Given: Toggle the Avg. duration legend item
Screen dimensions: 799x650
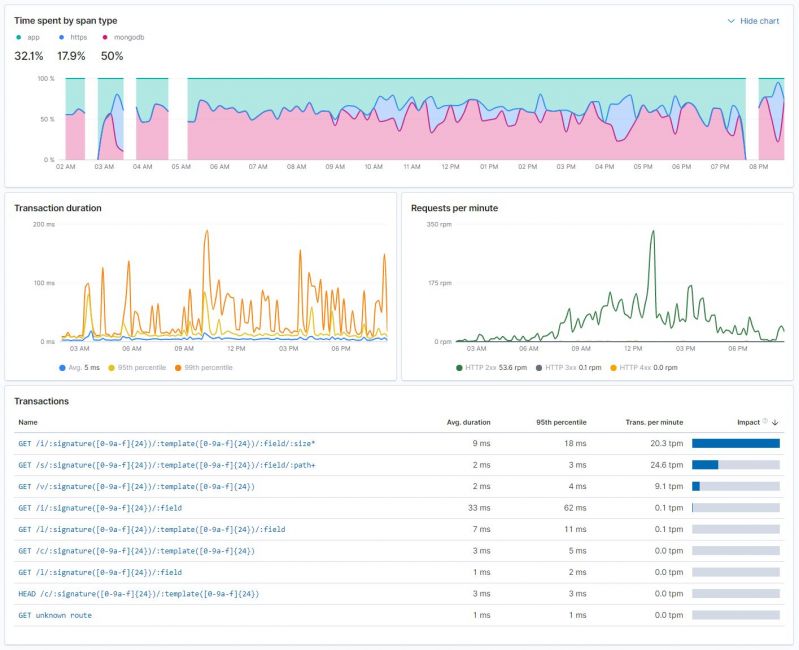Looking at the screenshot, I should coord(79,367).
